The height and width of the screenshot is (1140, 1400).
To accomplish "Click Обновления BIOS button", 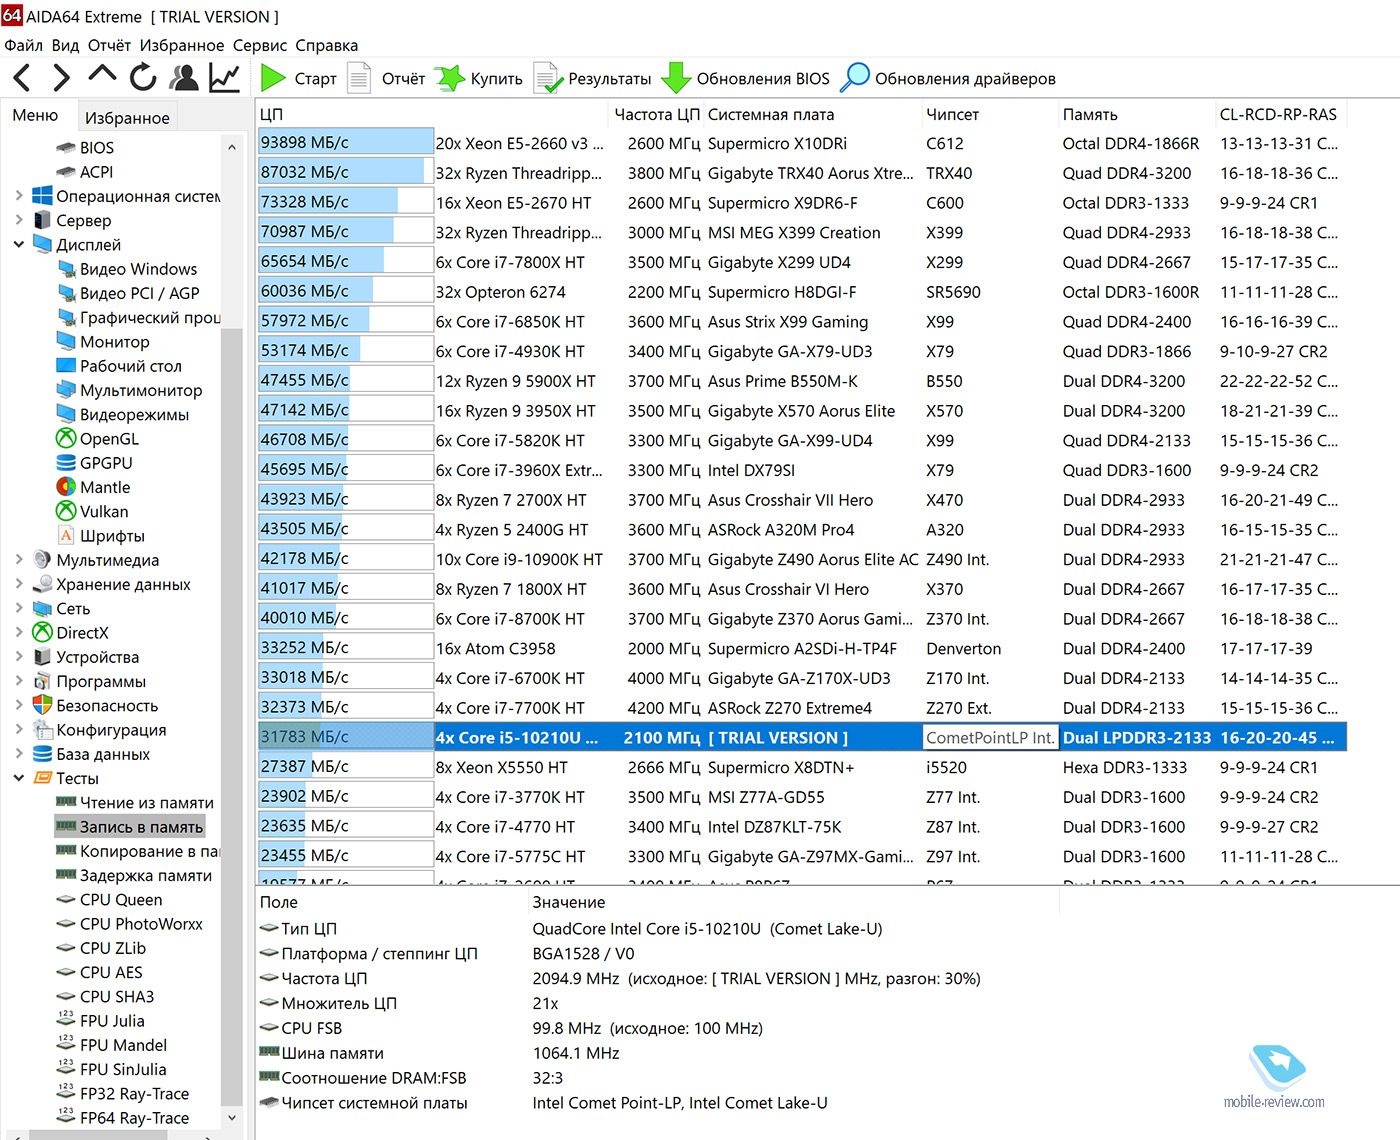I will coord(746,78).
